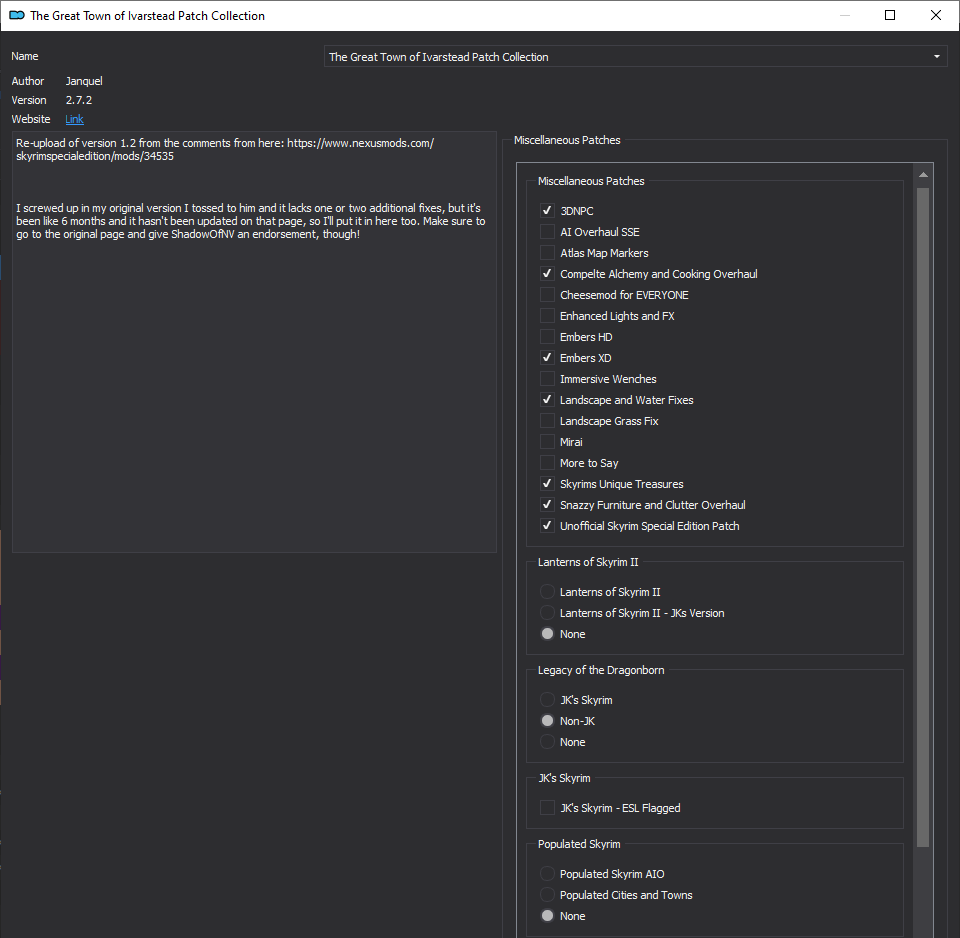This screenshot has width=960, height=938.
Task: Uncheck Compelte Alchemy and Cooking Overhaul
Action: [547, 274]
